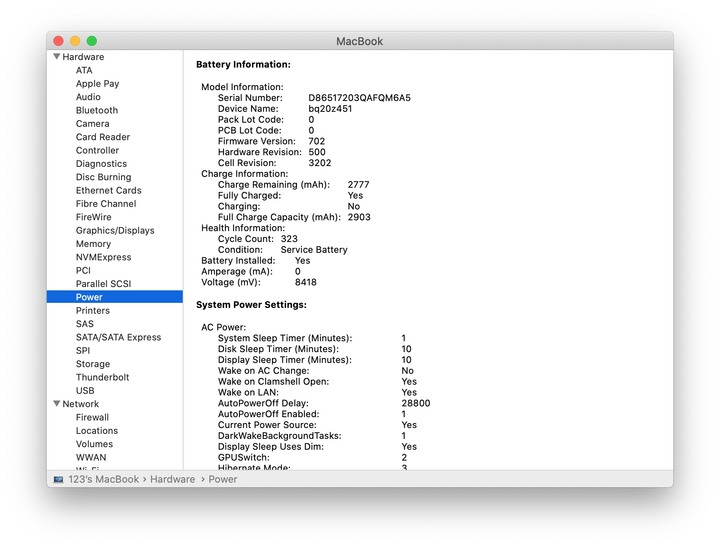Select PCI in the sidebar
Viewport: 720px width, 549px height.
pos(83,270)
